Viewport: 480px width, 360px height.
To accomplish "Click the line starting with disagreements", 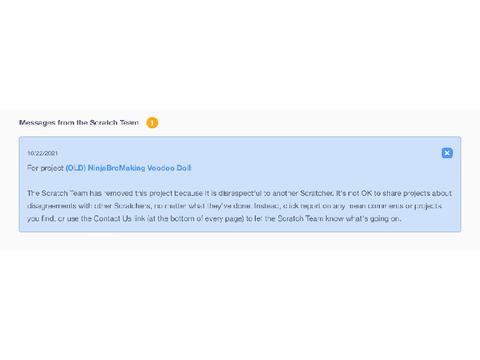I will coord(234,206).
